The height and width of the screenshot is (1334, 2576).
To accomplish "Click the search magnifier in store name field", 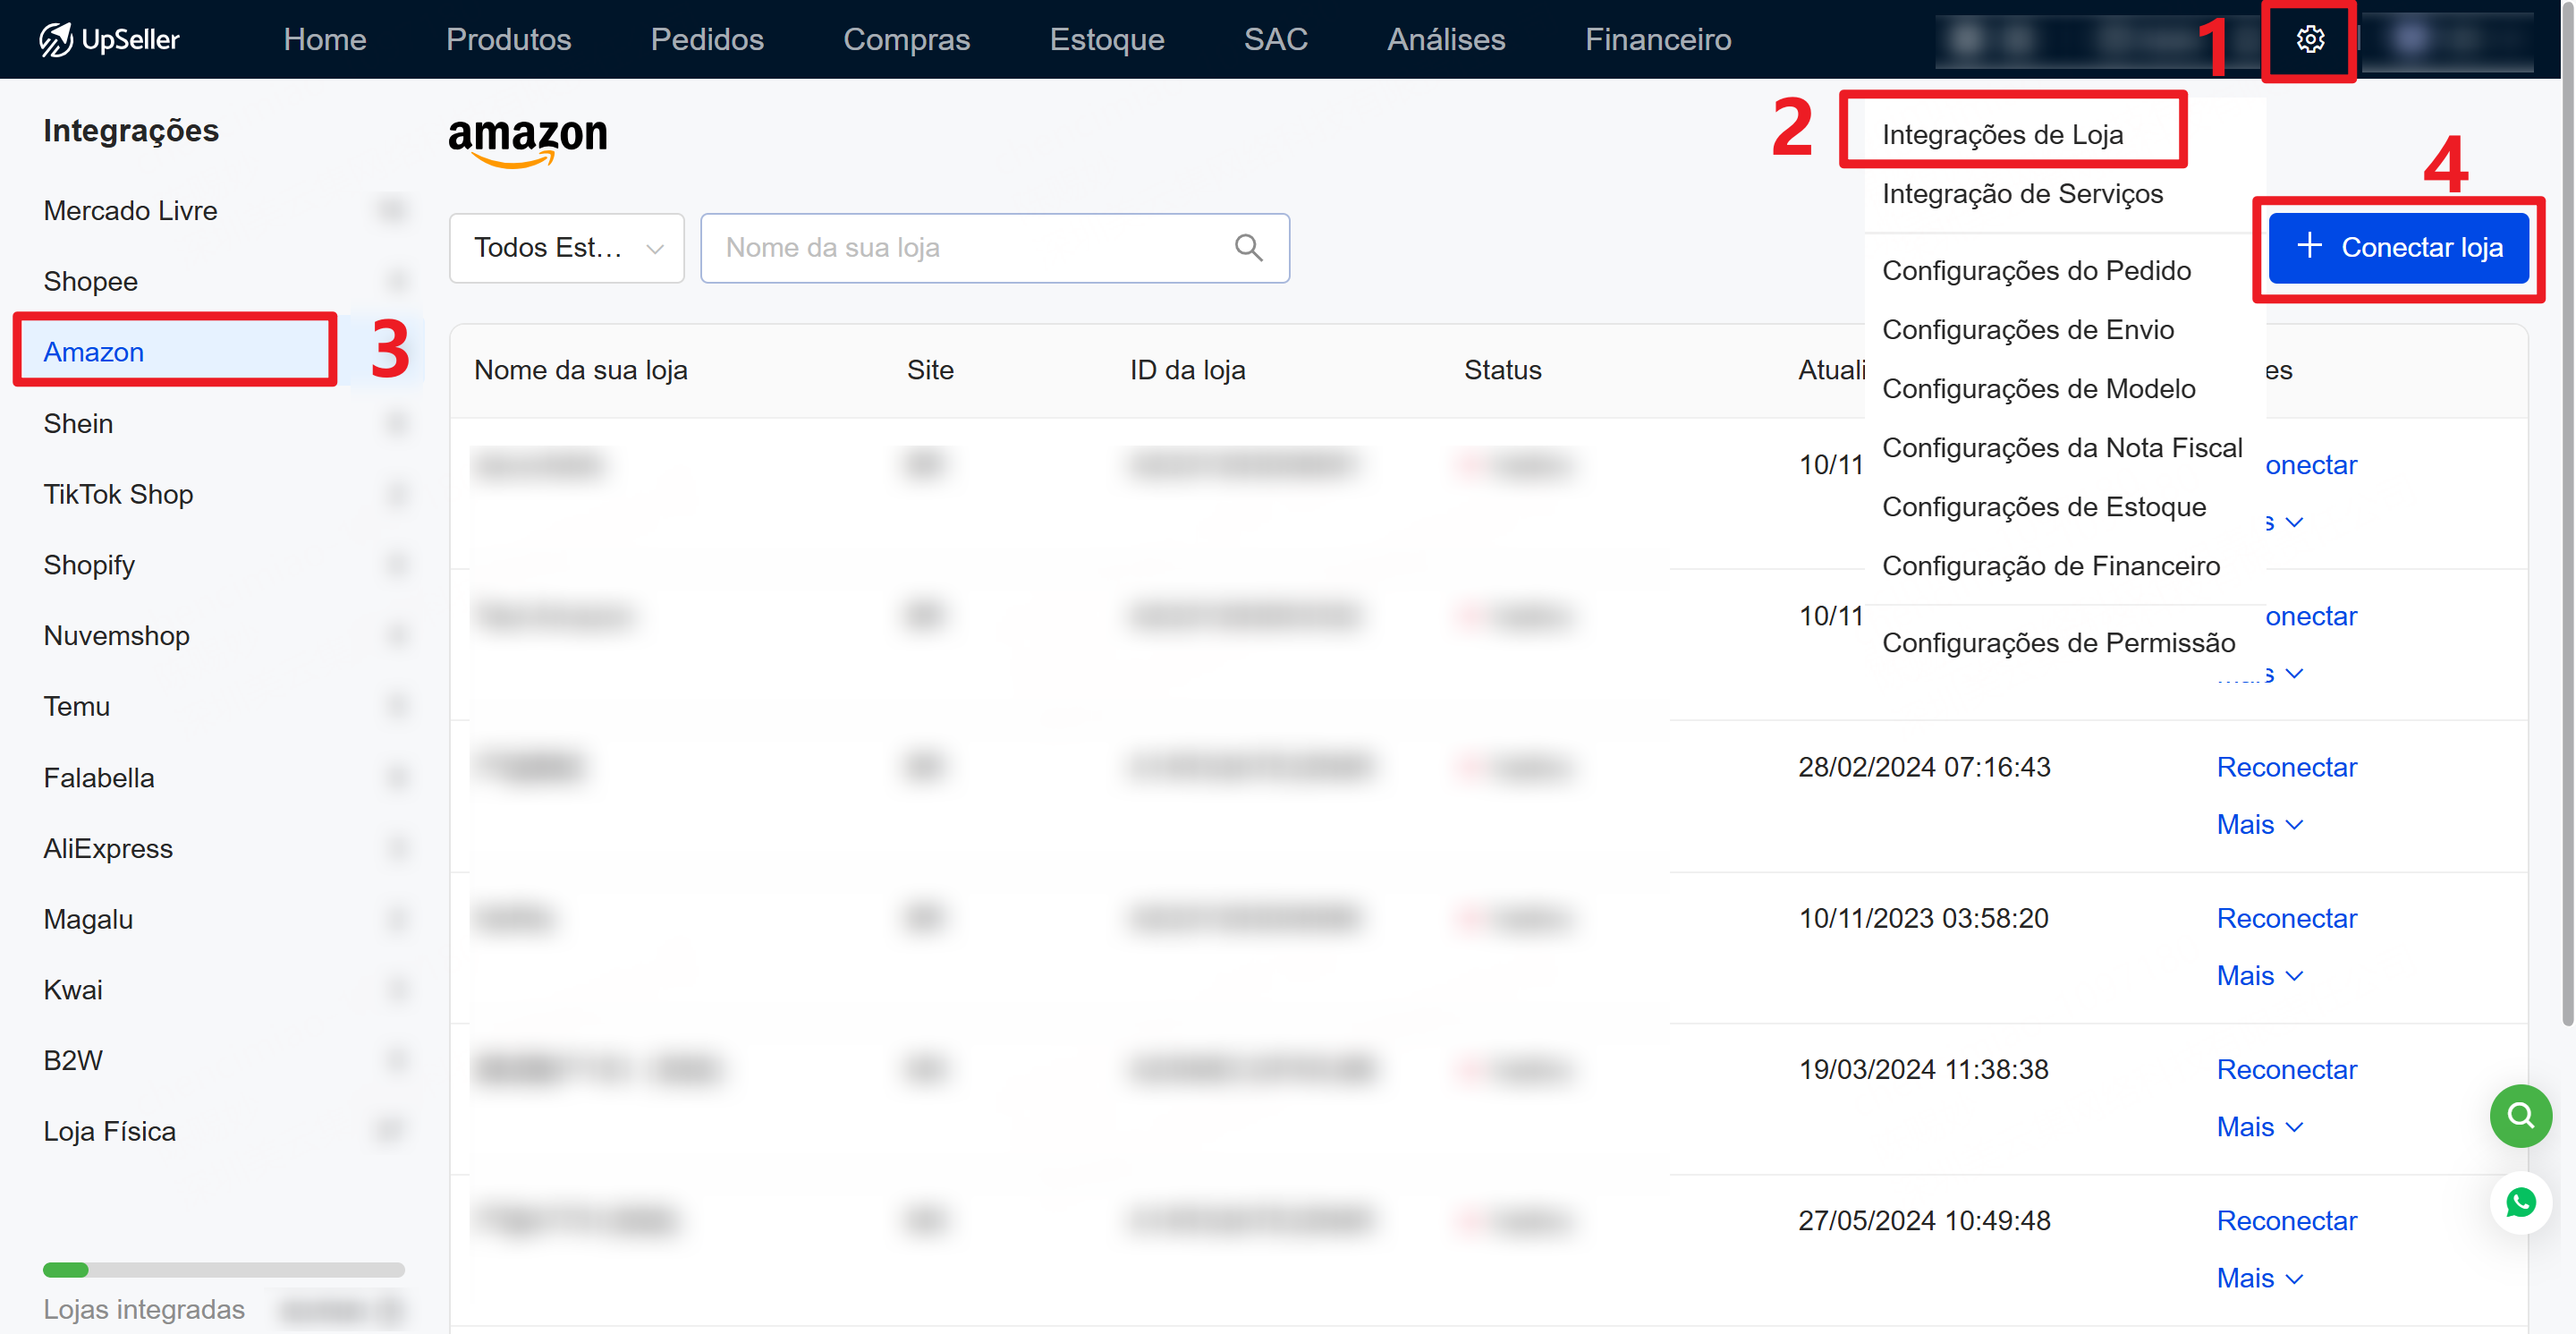I will click(1248, 247).
